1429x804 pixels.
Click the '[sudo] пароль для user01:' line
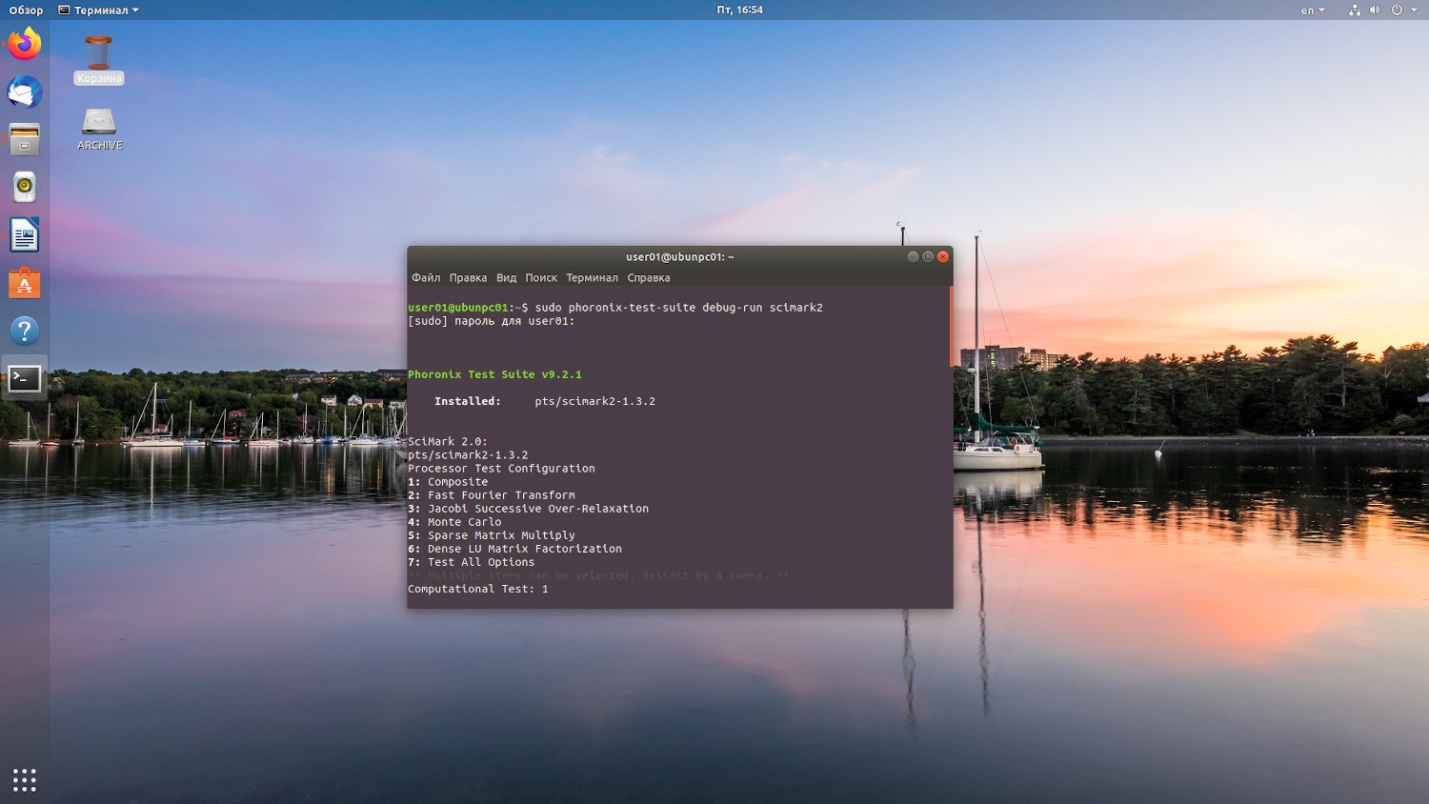(x=491, y=321)
